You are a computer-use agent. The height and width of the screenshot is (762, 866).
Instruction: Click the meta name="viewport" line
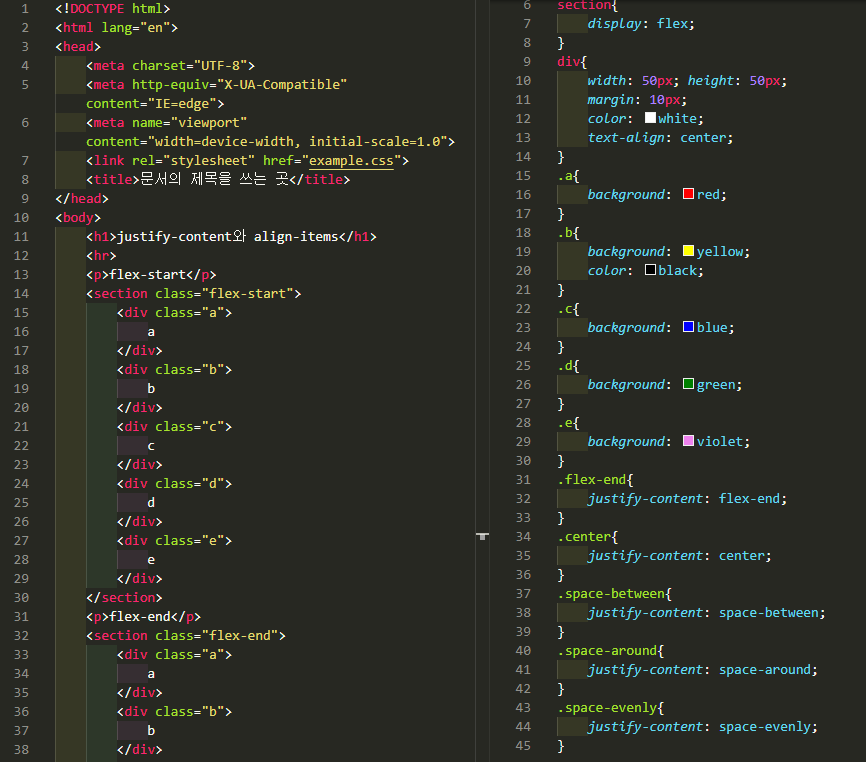coord(166,123)
